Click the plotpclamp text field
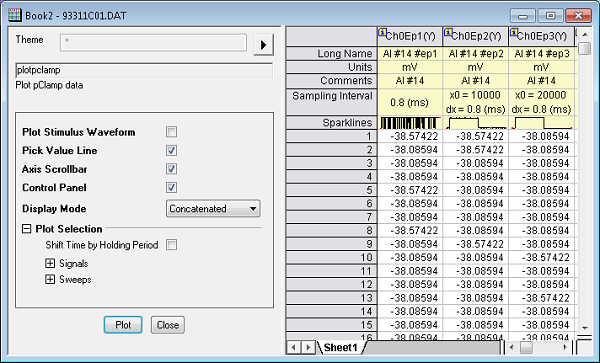The height and width of the screenshot is (363, 600). [144, 70]
